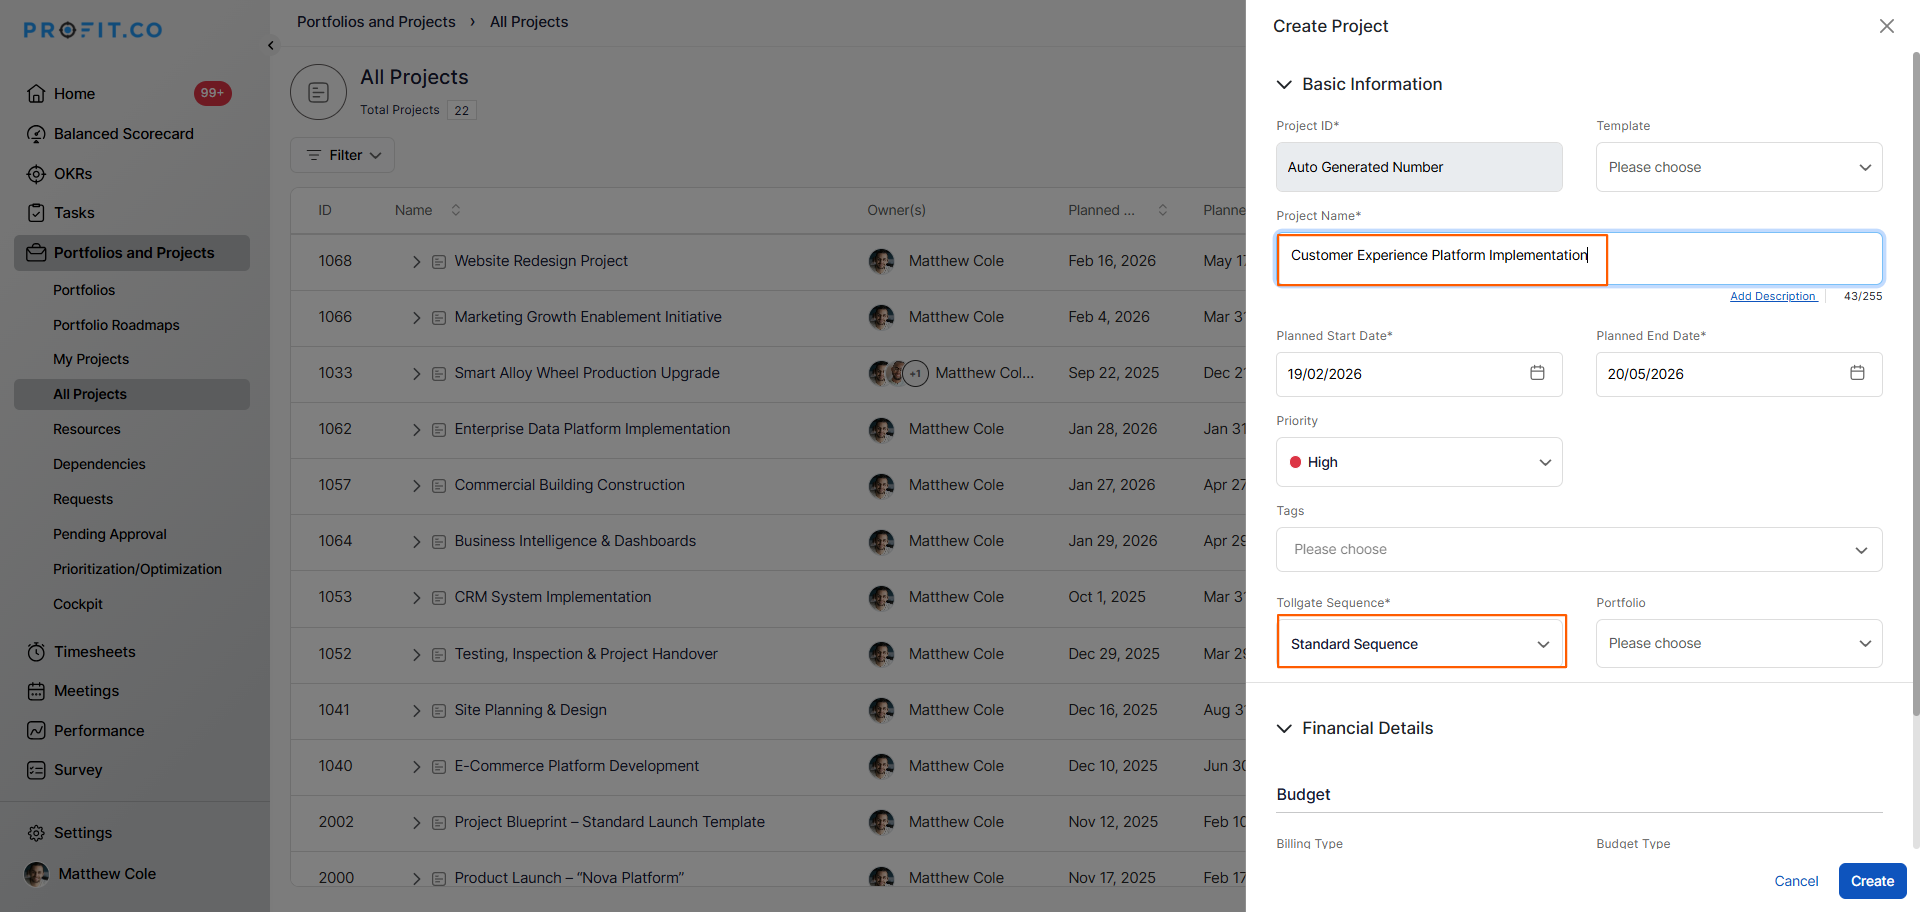Click the Create button
This screenshot has width=1920, height=912.
[x=1871, y=881]
